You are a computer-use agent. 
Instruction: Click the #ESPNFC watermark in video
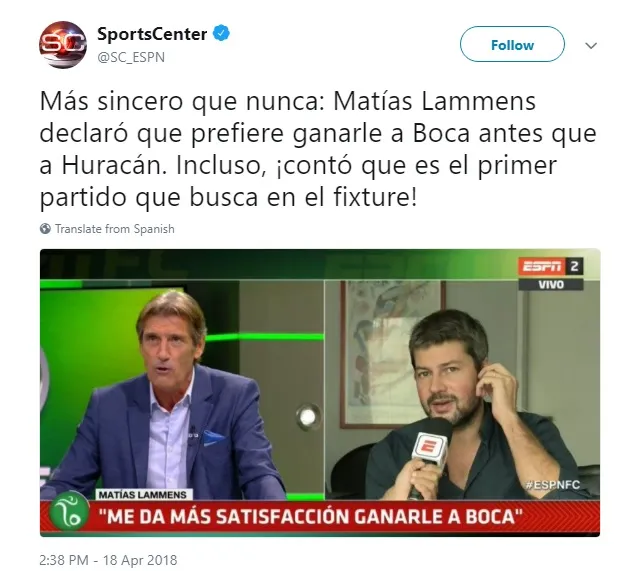pyautogui.click(x=552, y=484)
